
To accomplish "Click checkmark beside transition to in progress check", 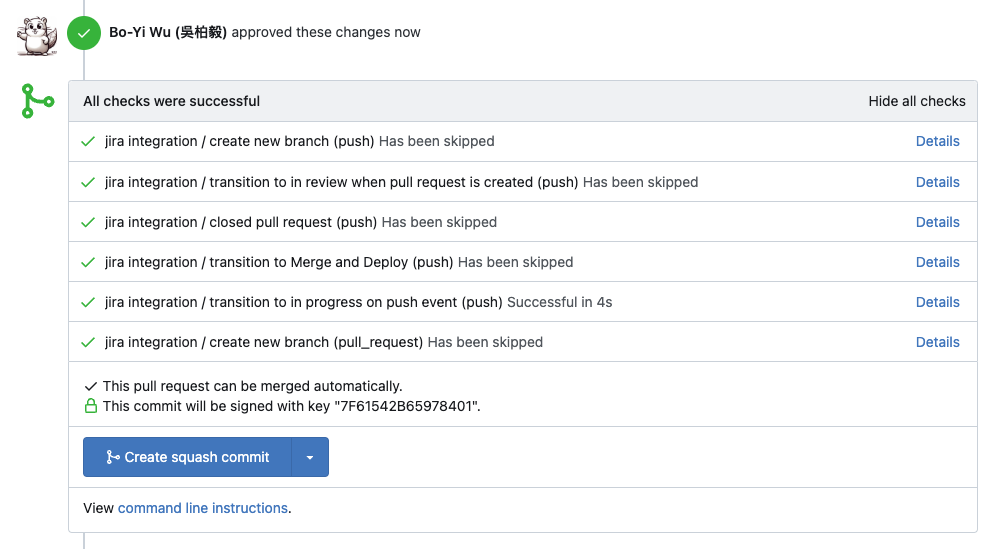I will point(89,302).
